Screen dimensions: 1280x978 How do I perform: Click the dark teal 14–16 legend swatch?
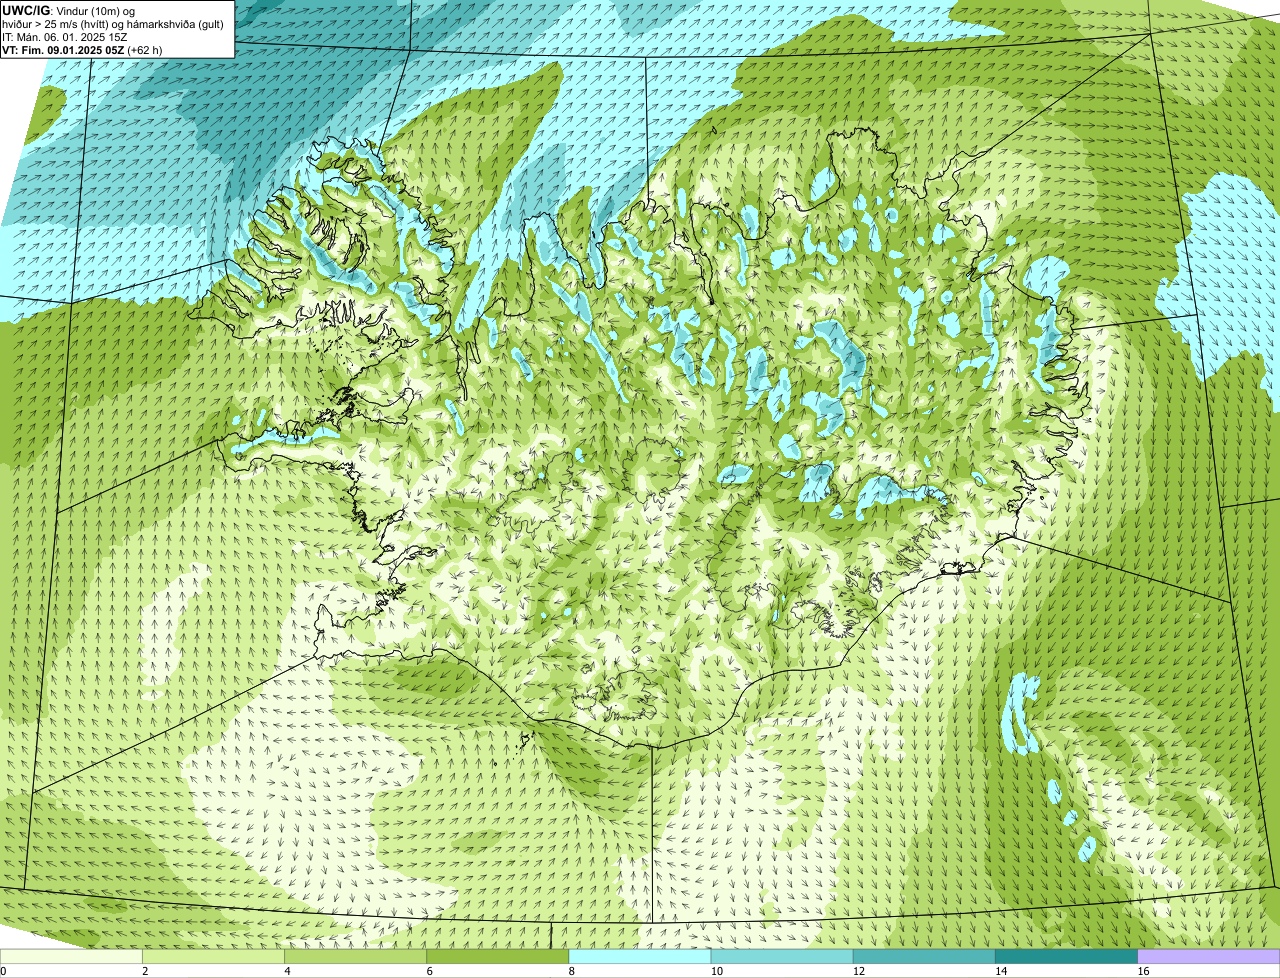(1066, 956)
